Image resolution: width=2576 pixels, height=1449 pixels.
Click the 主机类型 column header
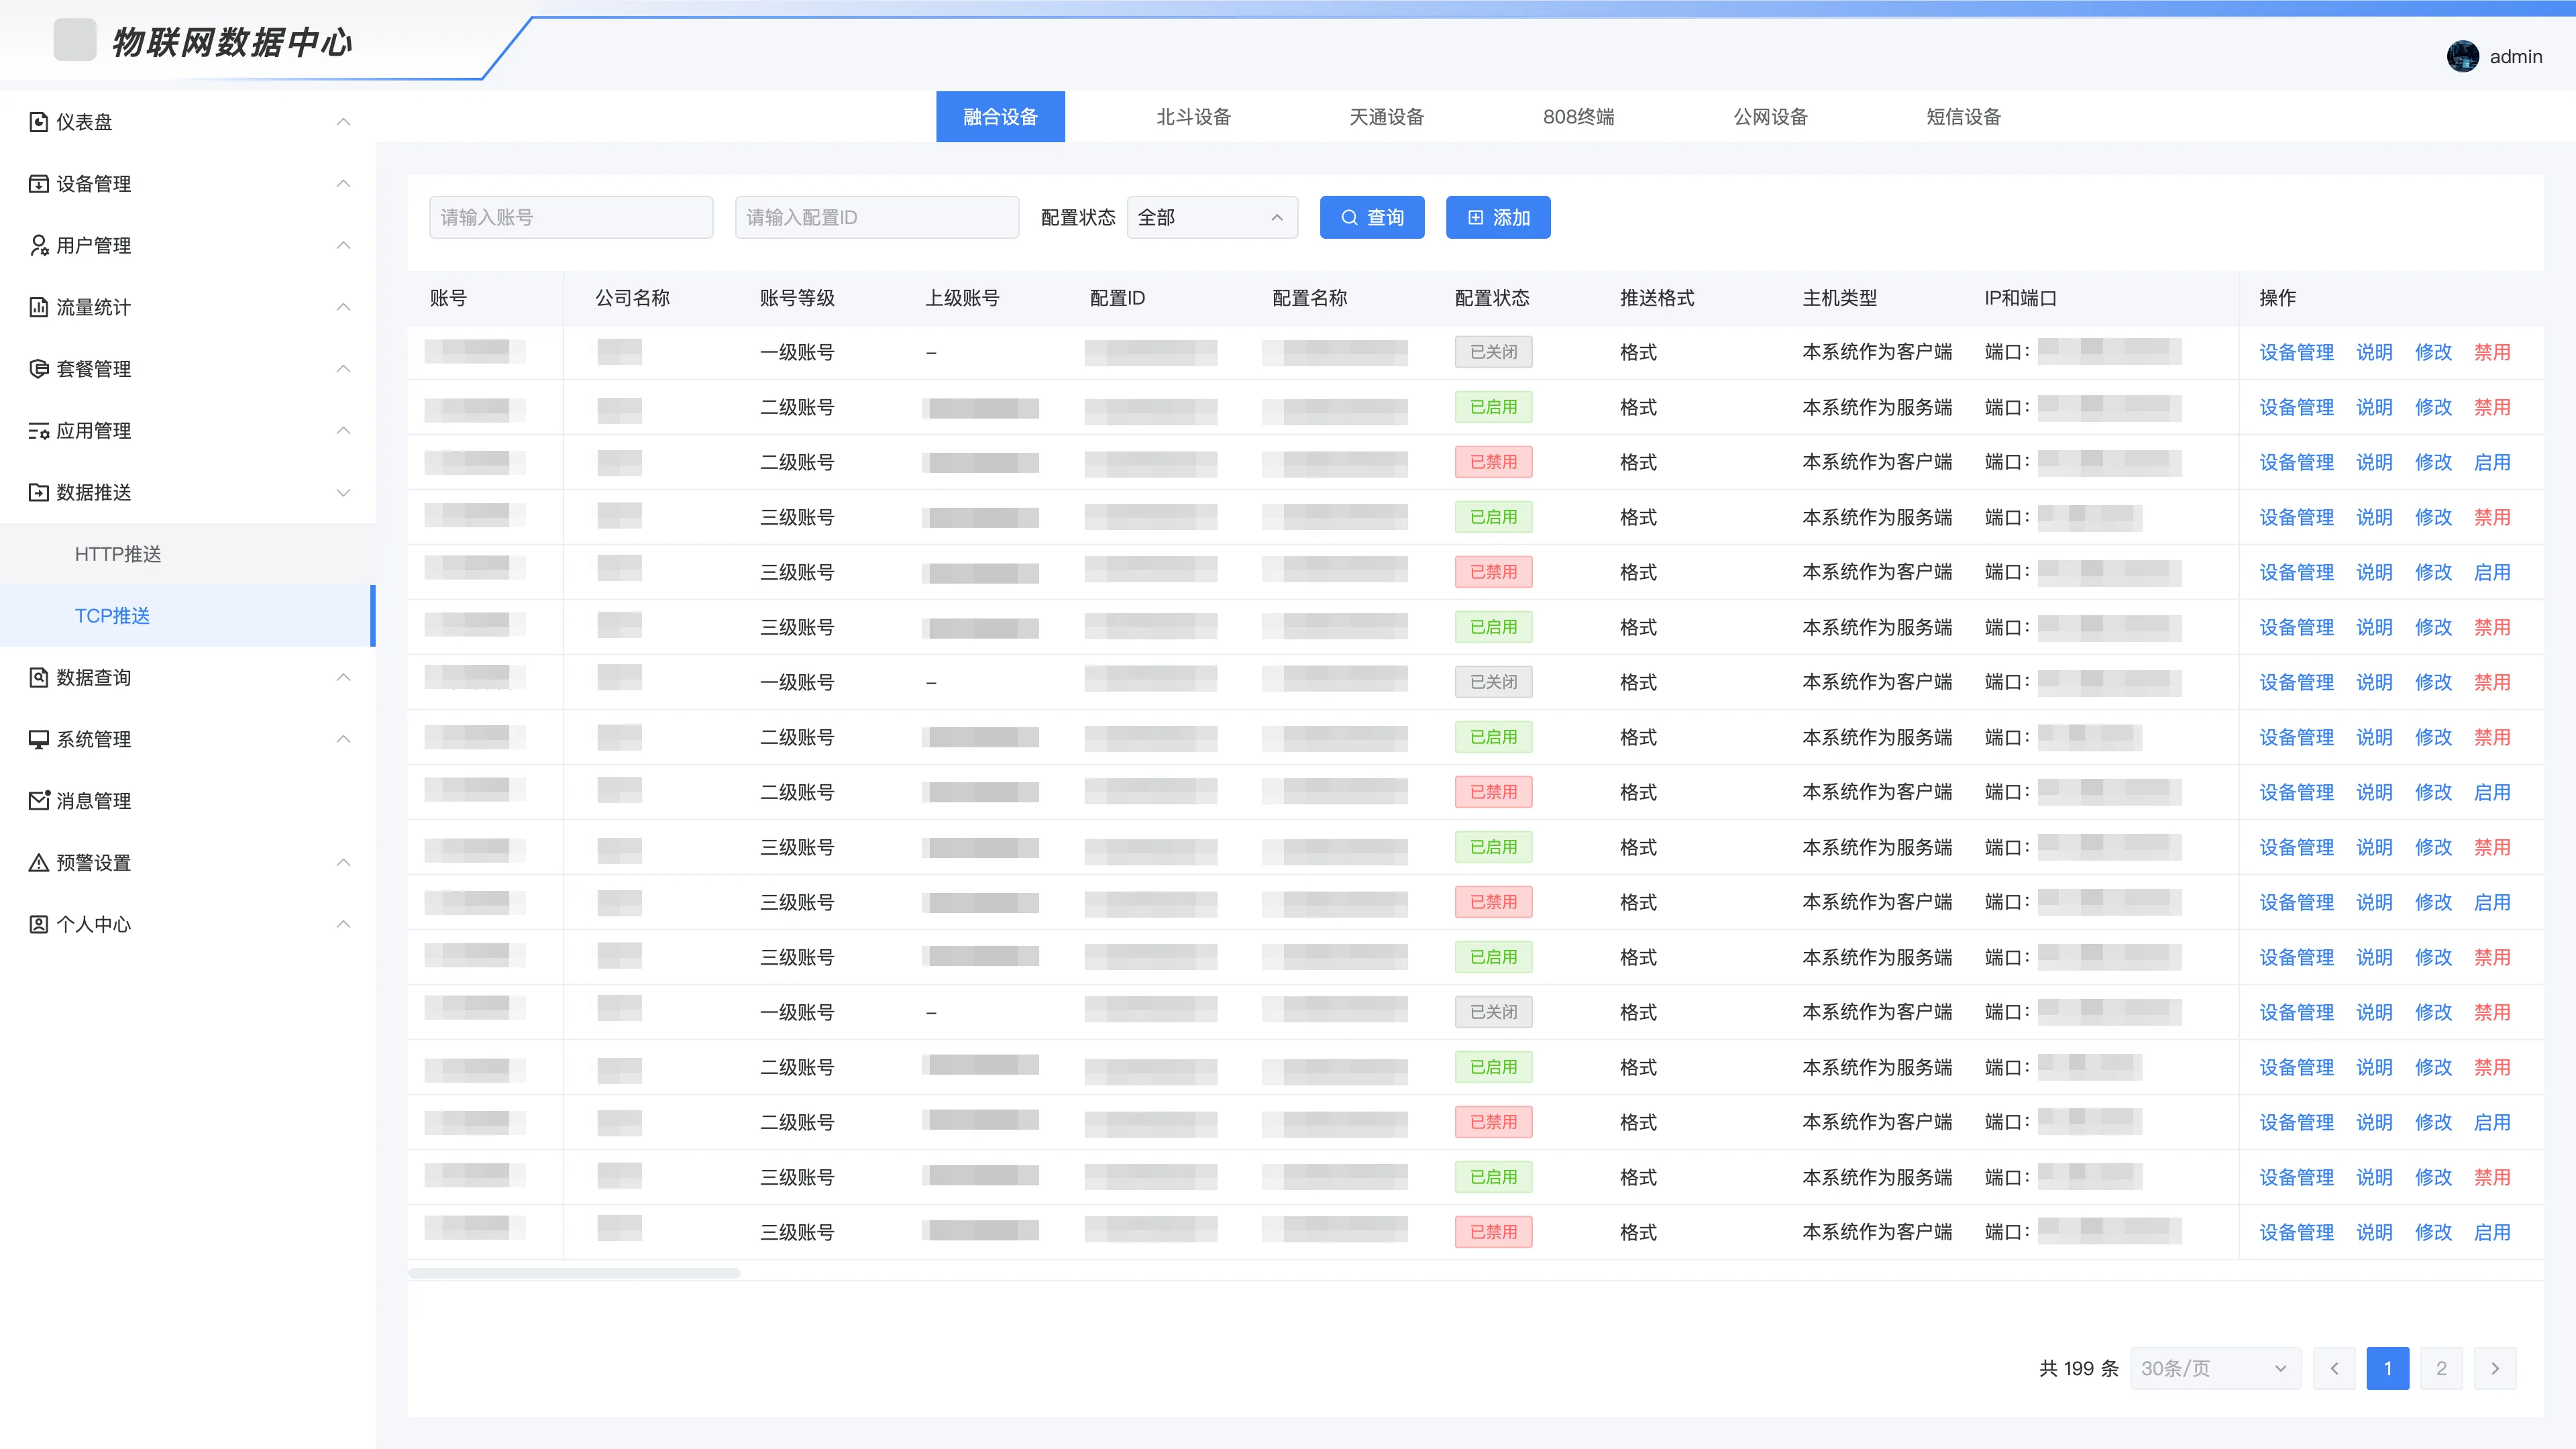pos(1840,298)
